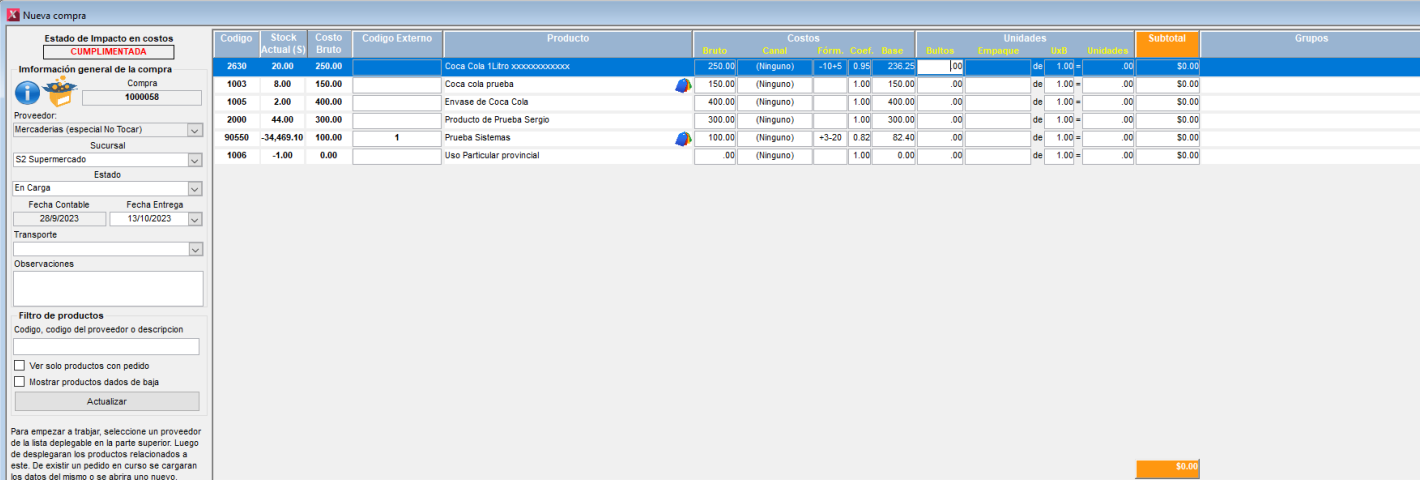Expand the Sucursal dropdown list
This screenshot has width=1420, height=480.
[x=195, y=160]
